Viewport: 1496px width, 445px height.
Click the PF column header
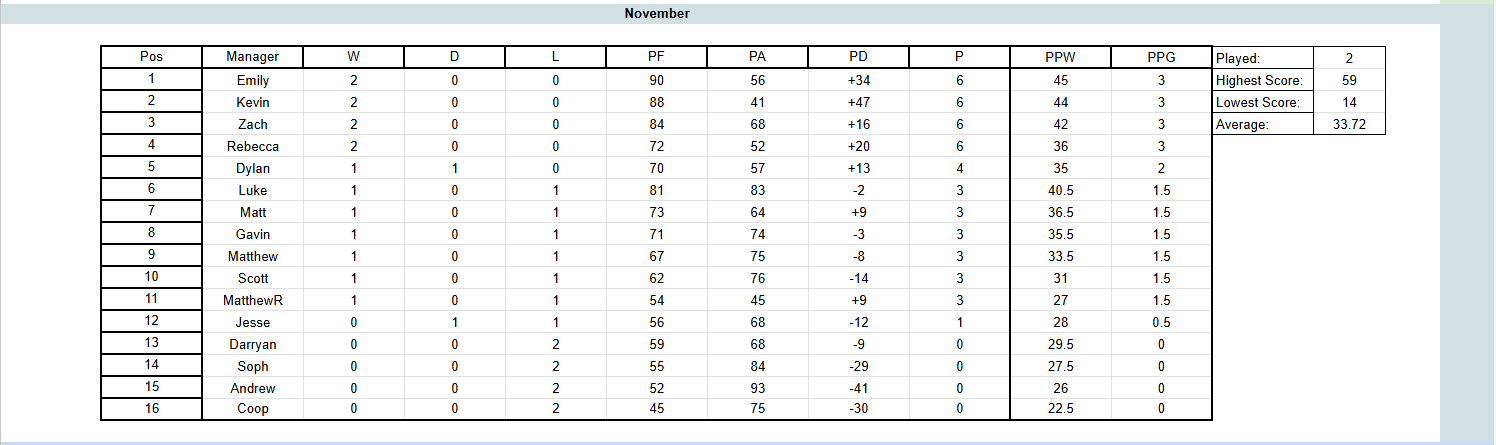pos(656,57)
